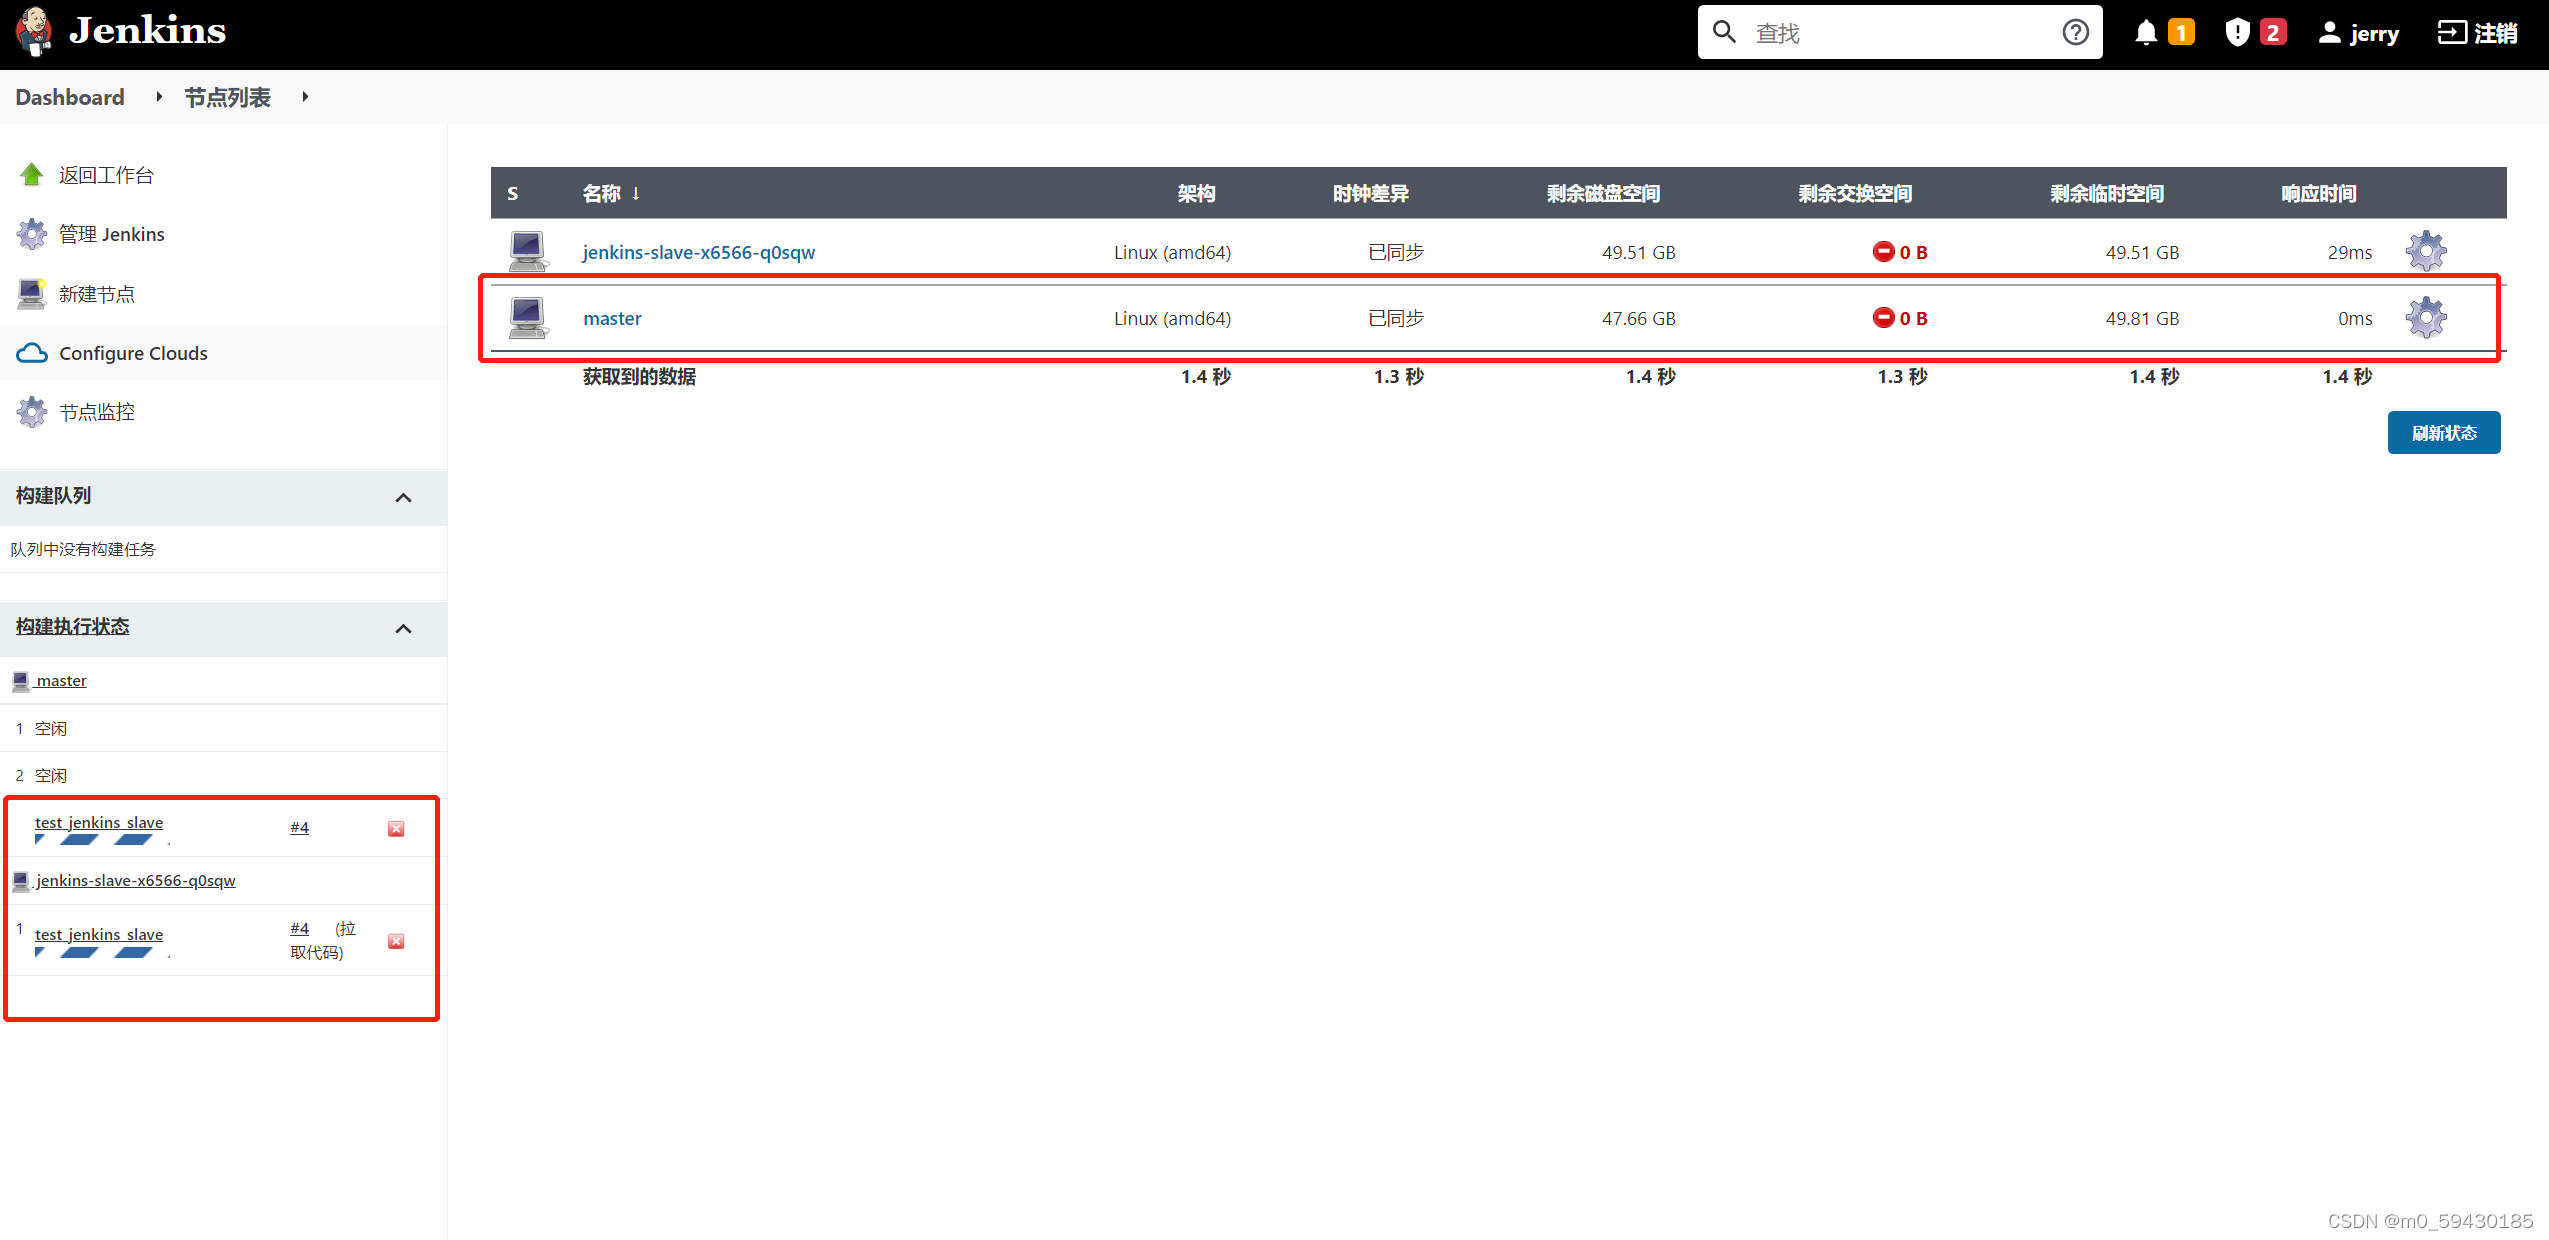Click the 注销 logout button
Viewport: 2549px width, 1240px height.
click(2477, 33)
